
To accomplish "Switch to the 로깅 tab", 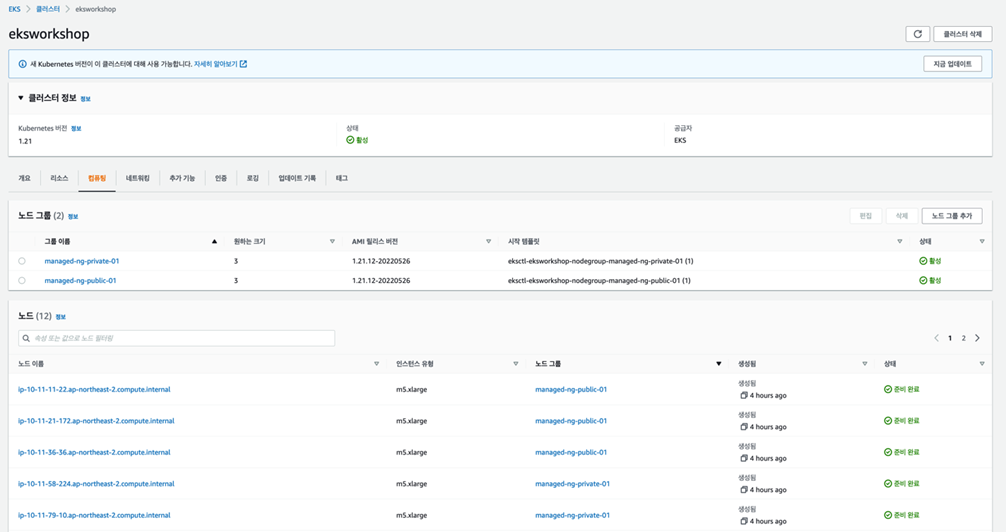I will (253, 178).
